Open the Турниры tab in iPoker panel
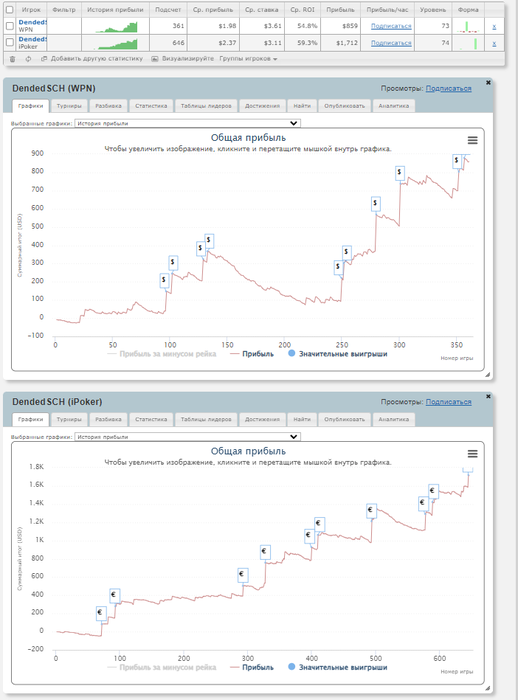Screen dimensions: 518x700 [69, 419]
